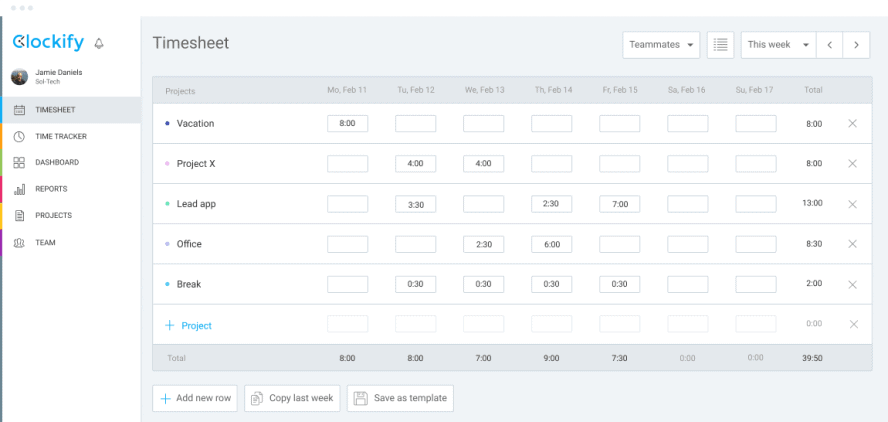This screenshot has height=422, width=888.
Task: Expand the This week date range
Action: coord(777,45)
